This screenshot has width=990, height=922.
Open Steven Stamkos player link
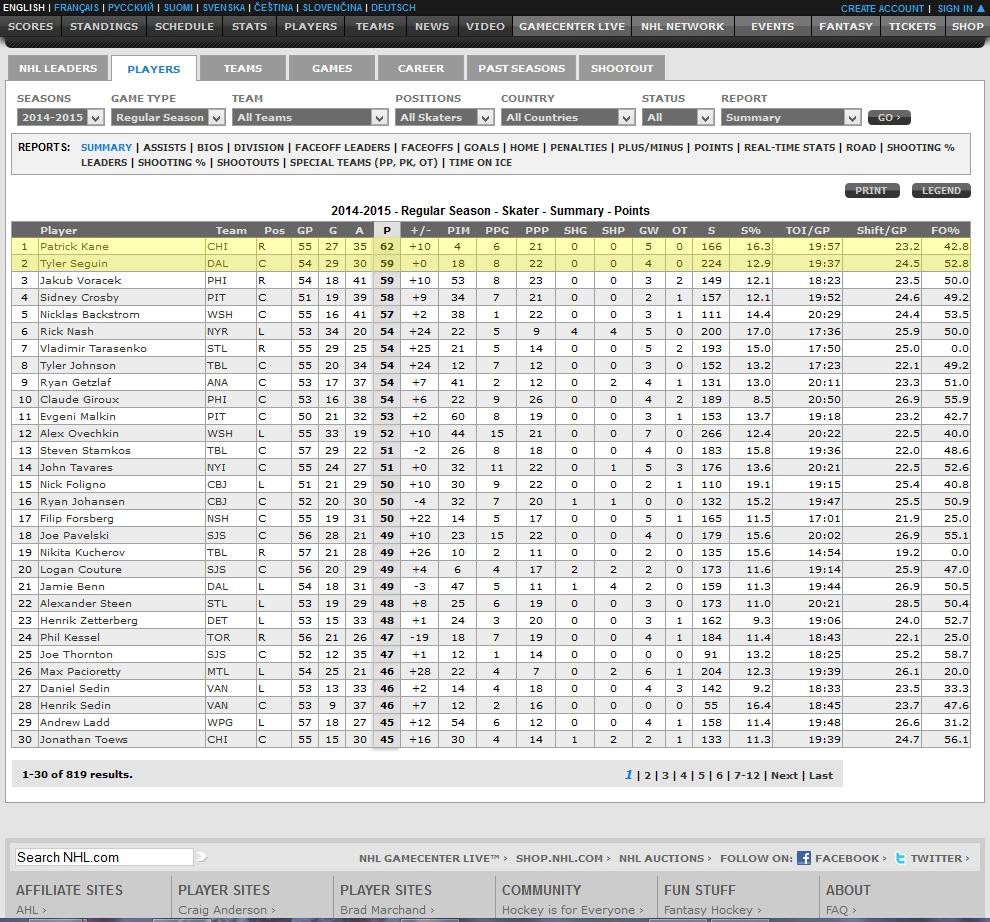(x=85, y=450)
